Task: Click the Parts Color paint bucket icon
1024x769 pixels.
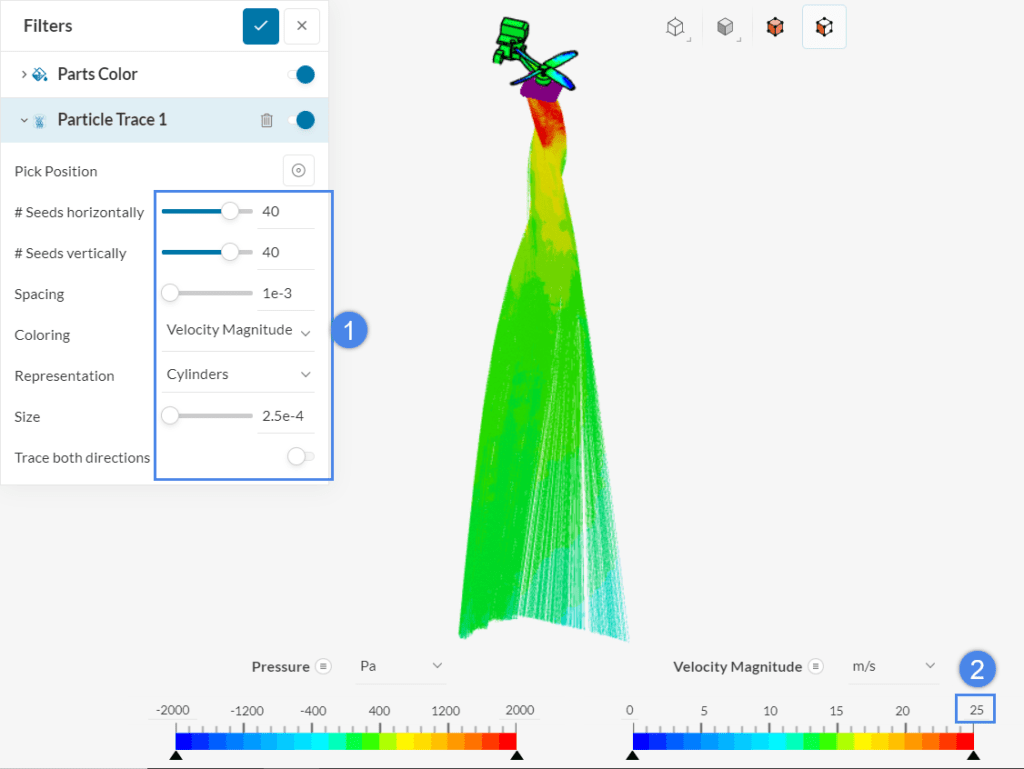Action: click(39, 73)
